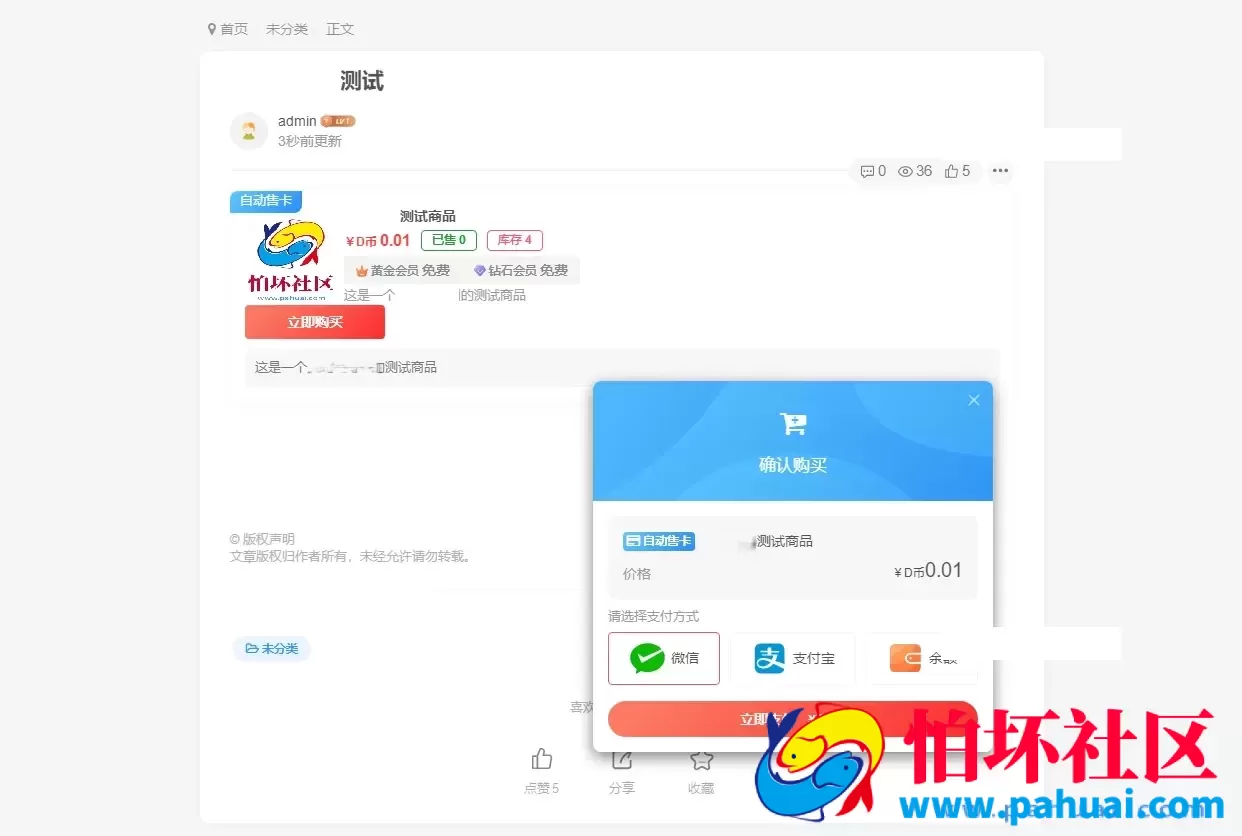Click the shopping cart icon in dialog
Viewport: 1242px width, 836px height.
(x=793, y=424)
